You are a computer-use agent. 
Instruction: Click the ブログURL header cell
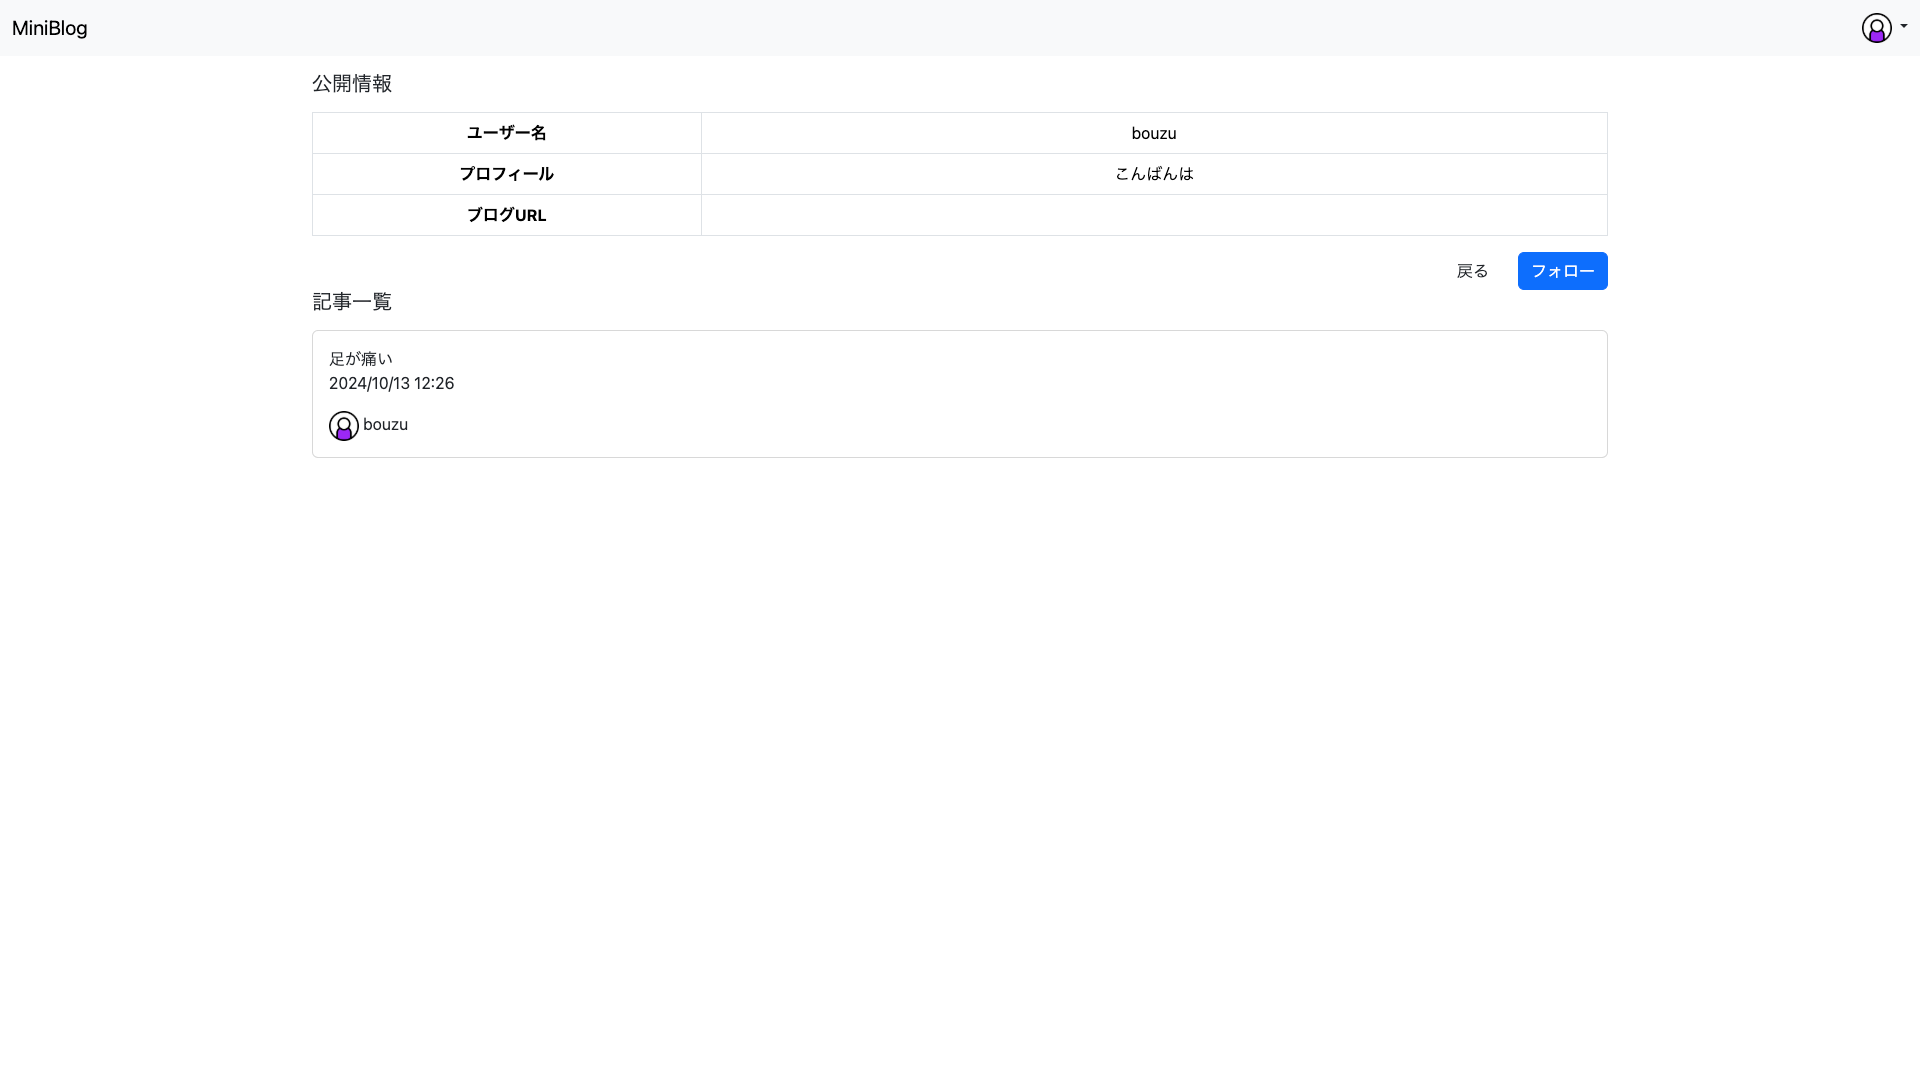coord(506,215)
